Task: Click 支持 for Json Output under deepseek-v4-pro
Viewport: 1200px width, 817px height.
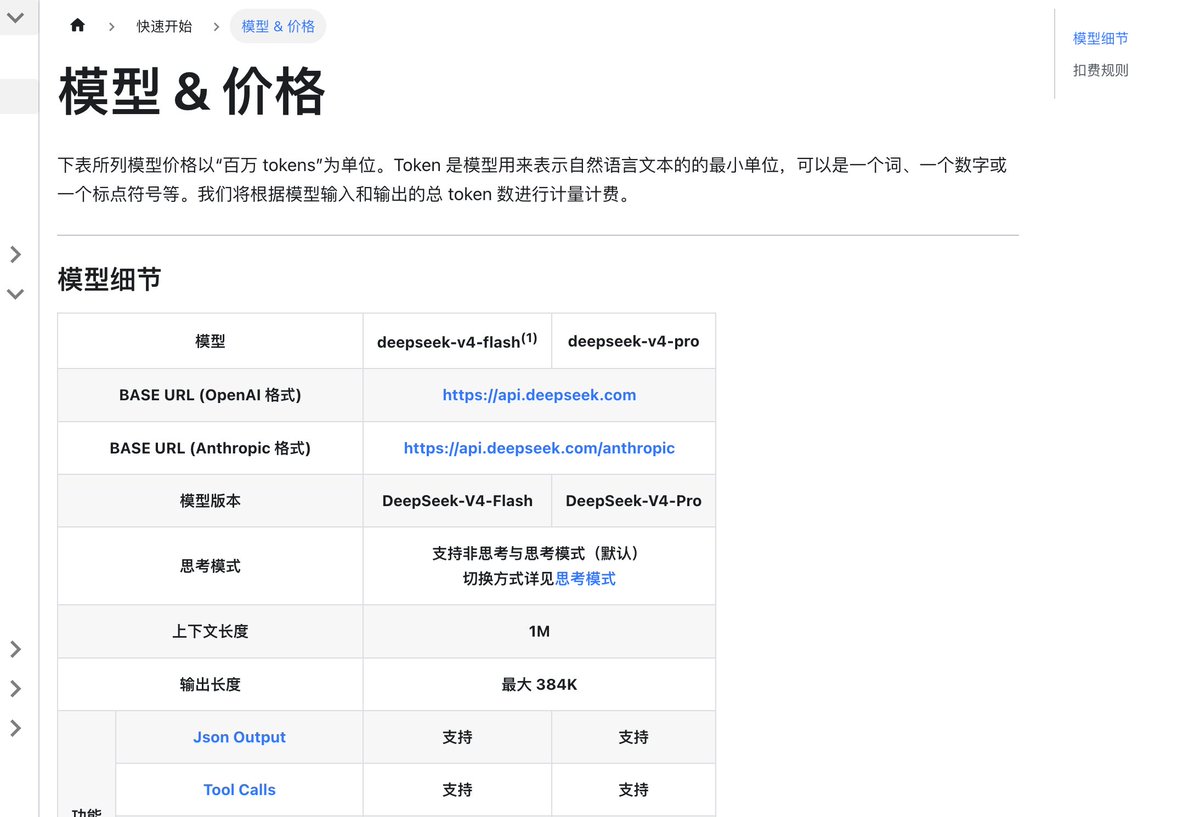Action: coord(633,737)
